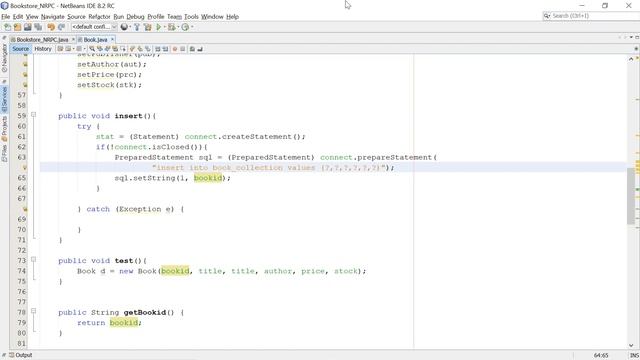Viewport: 640px width, 360px height.
Task: Click Clean and Build Project icon
Action: coord(147,27)
